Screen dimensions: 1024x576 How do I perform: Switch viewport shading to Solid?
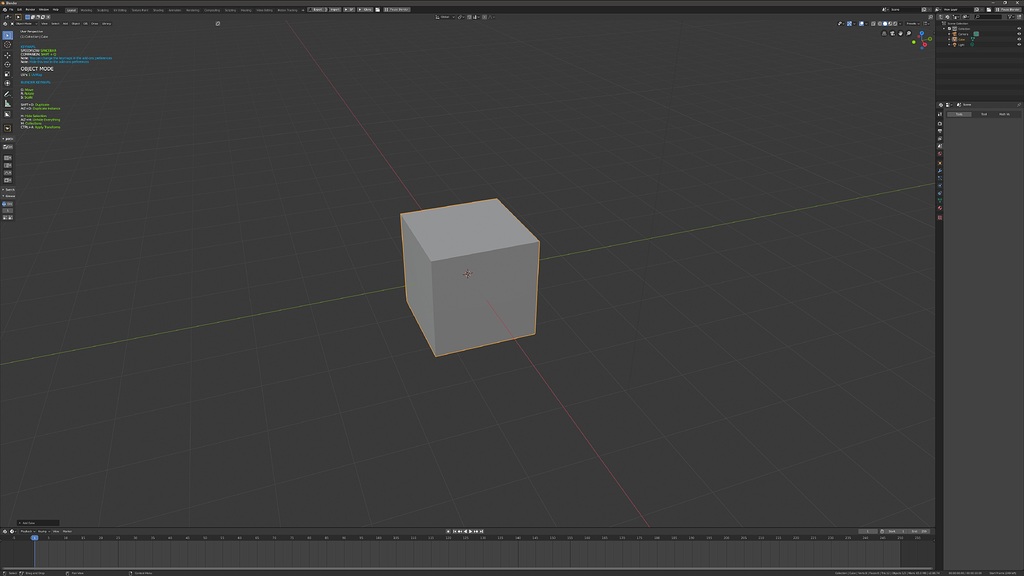[x=885, y=24]
